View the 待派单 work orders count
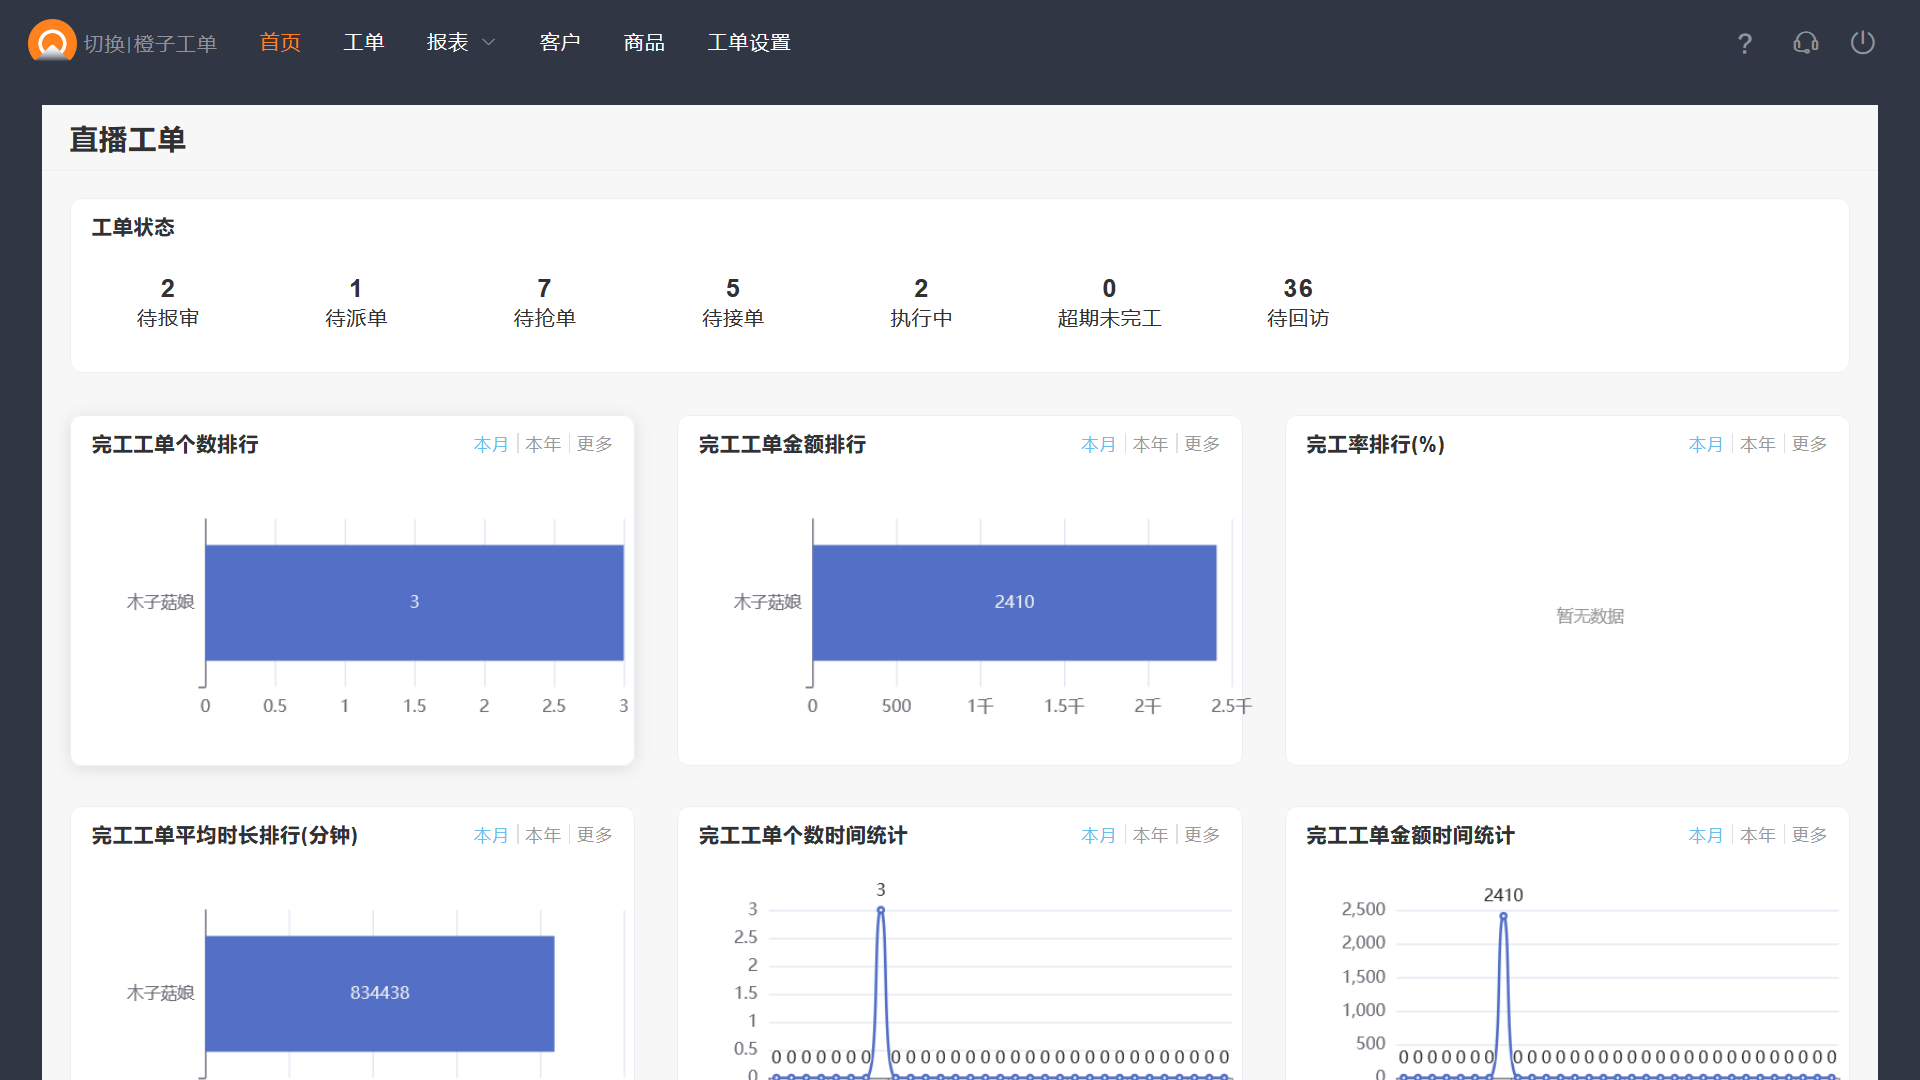 [356, 302]
